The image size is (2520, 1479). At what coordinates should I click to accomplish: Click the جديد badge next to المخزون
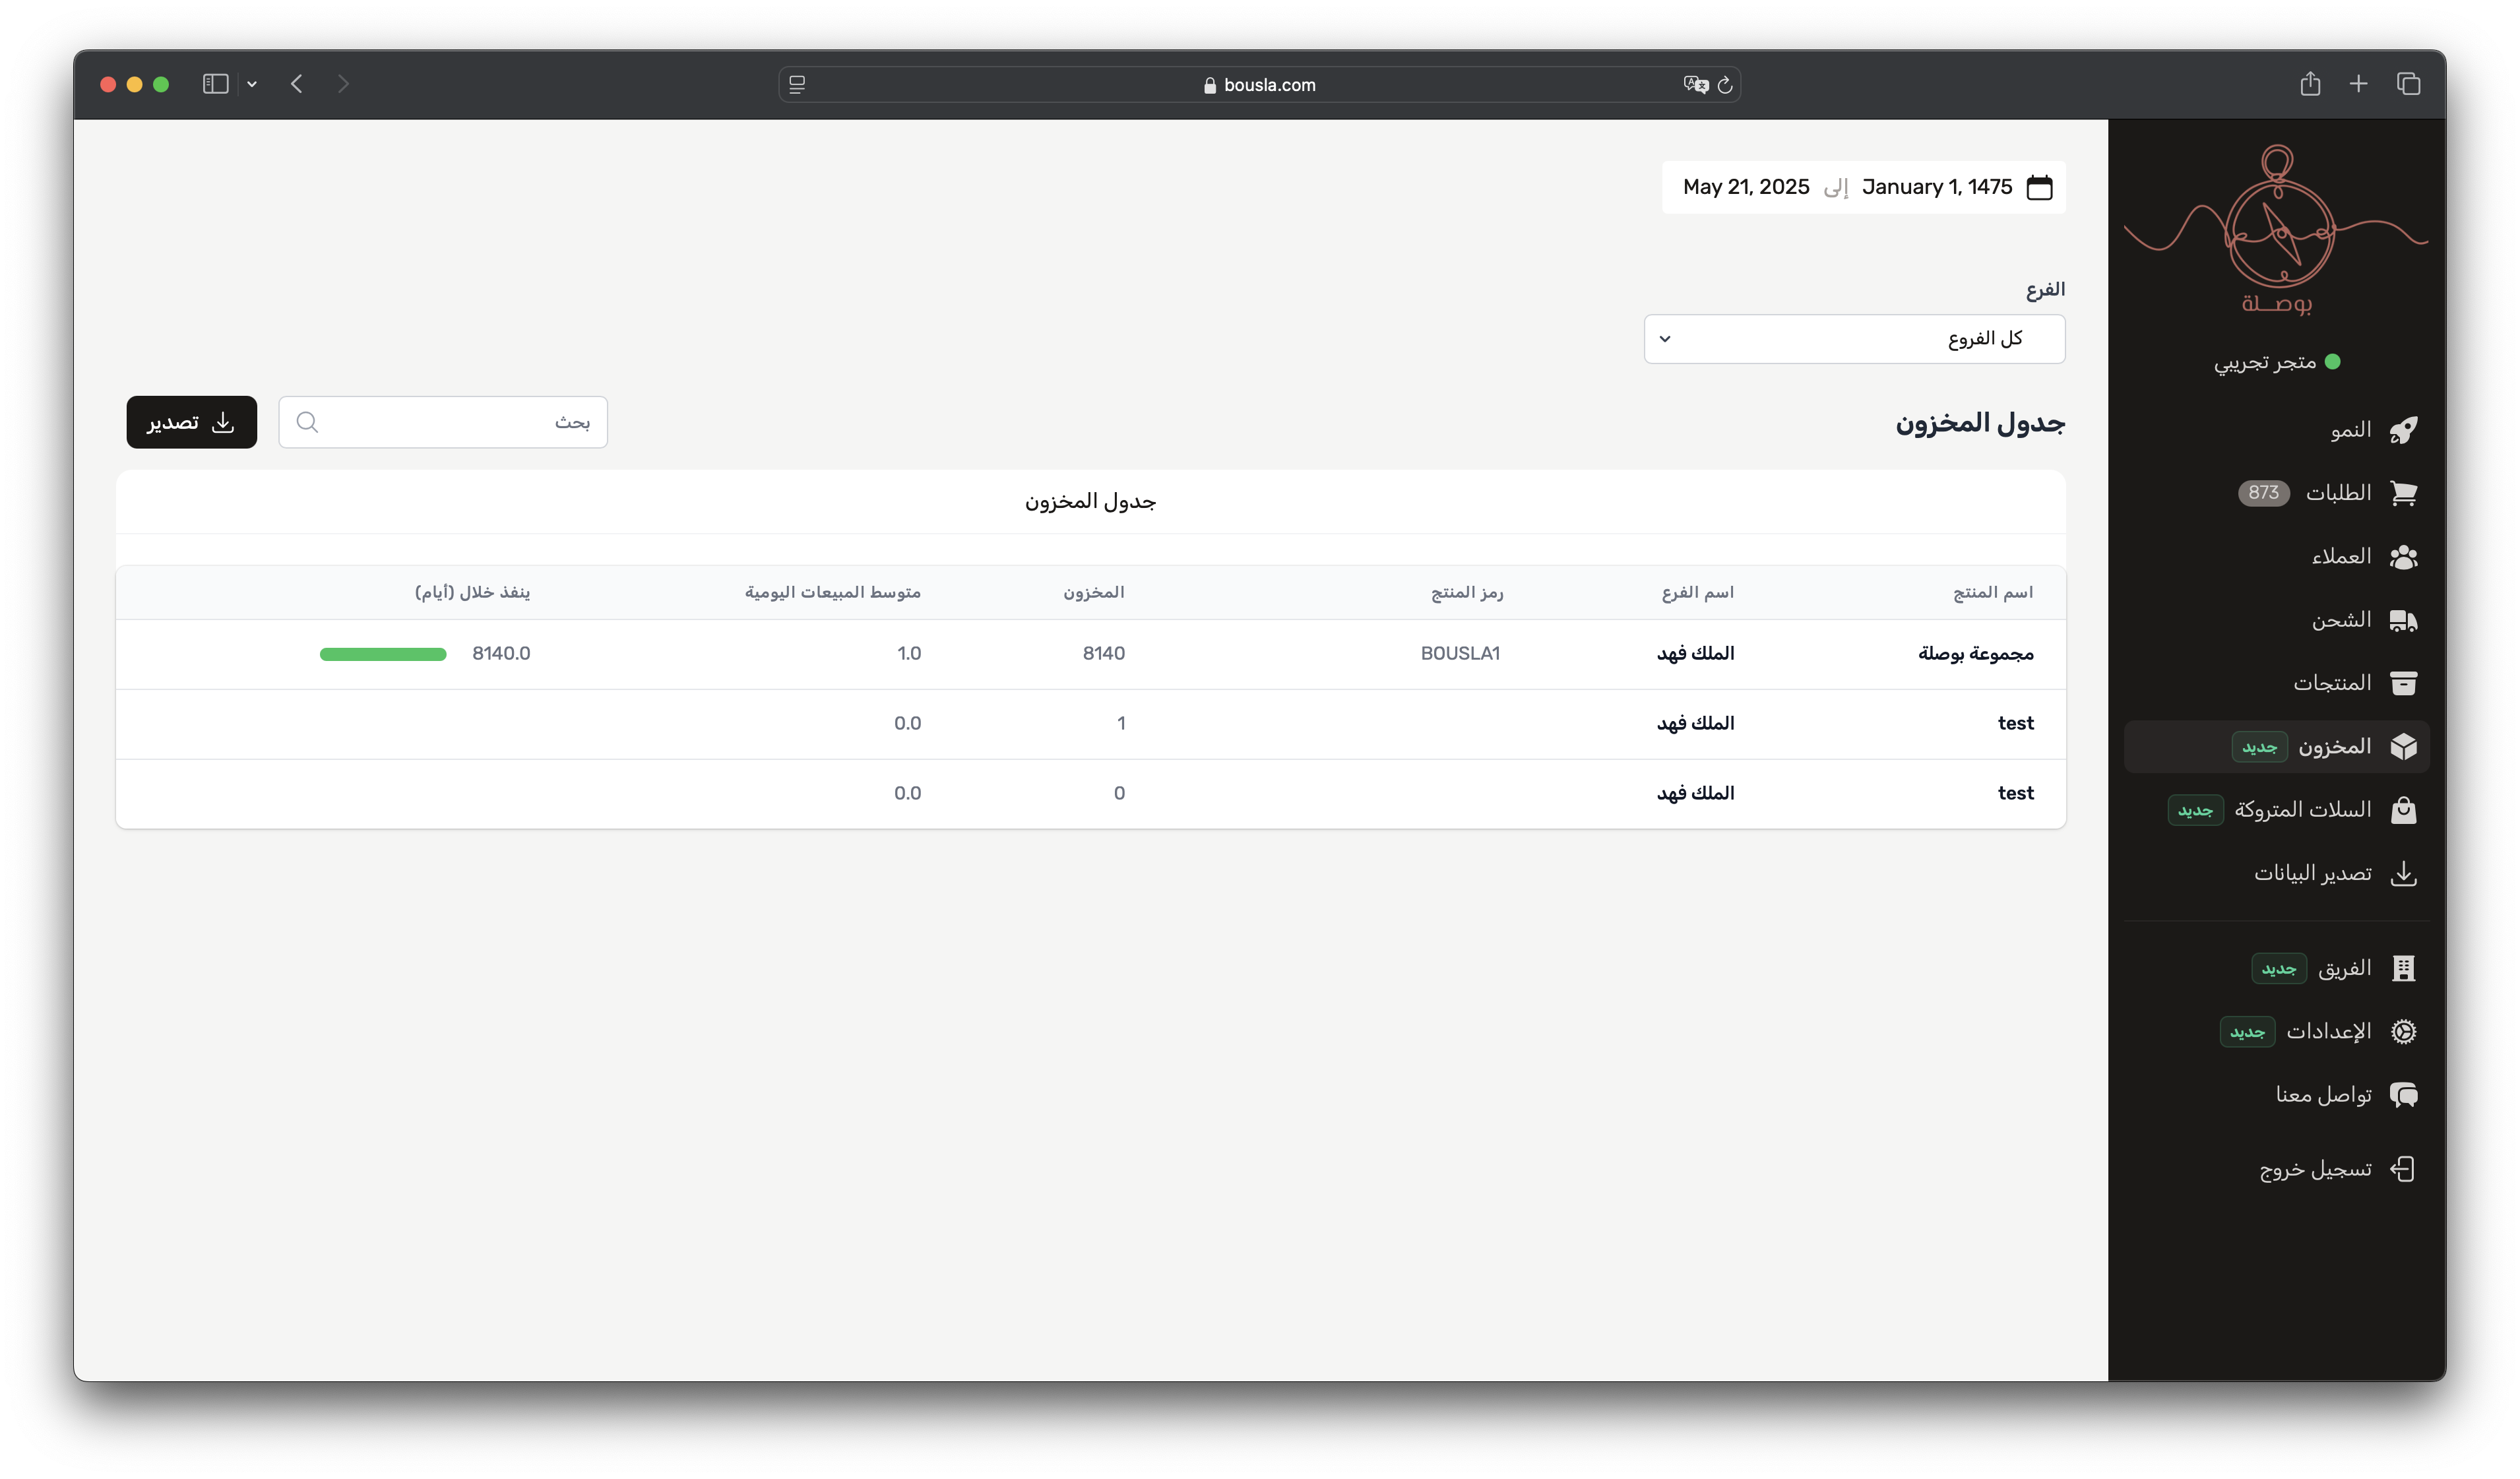pyautogui.click(x=2259, y=747)
